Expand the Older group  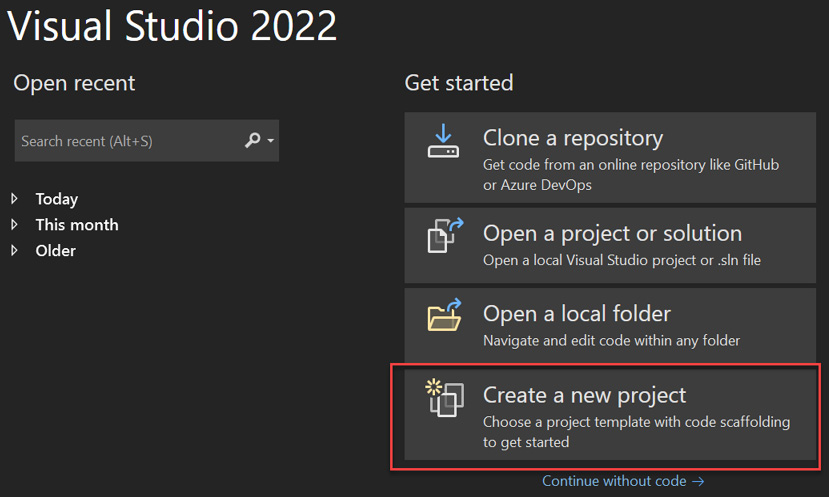14,250
